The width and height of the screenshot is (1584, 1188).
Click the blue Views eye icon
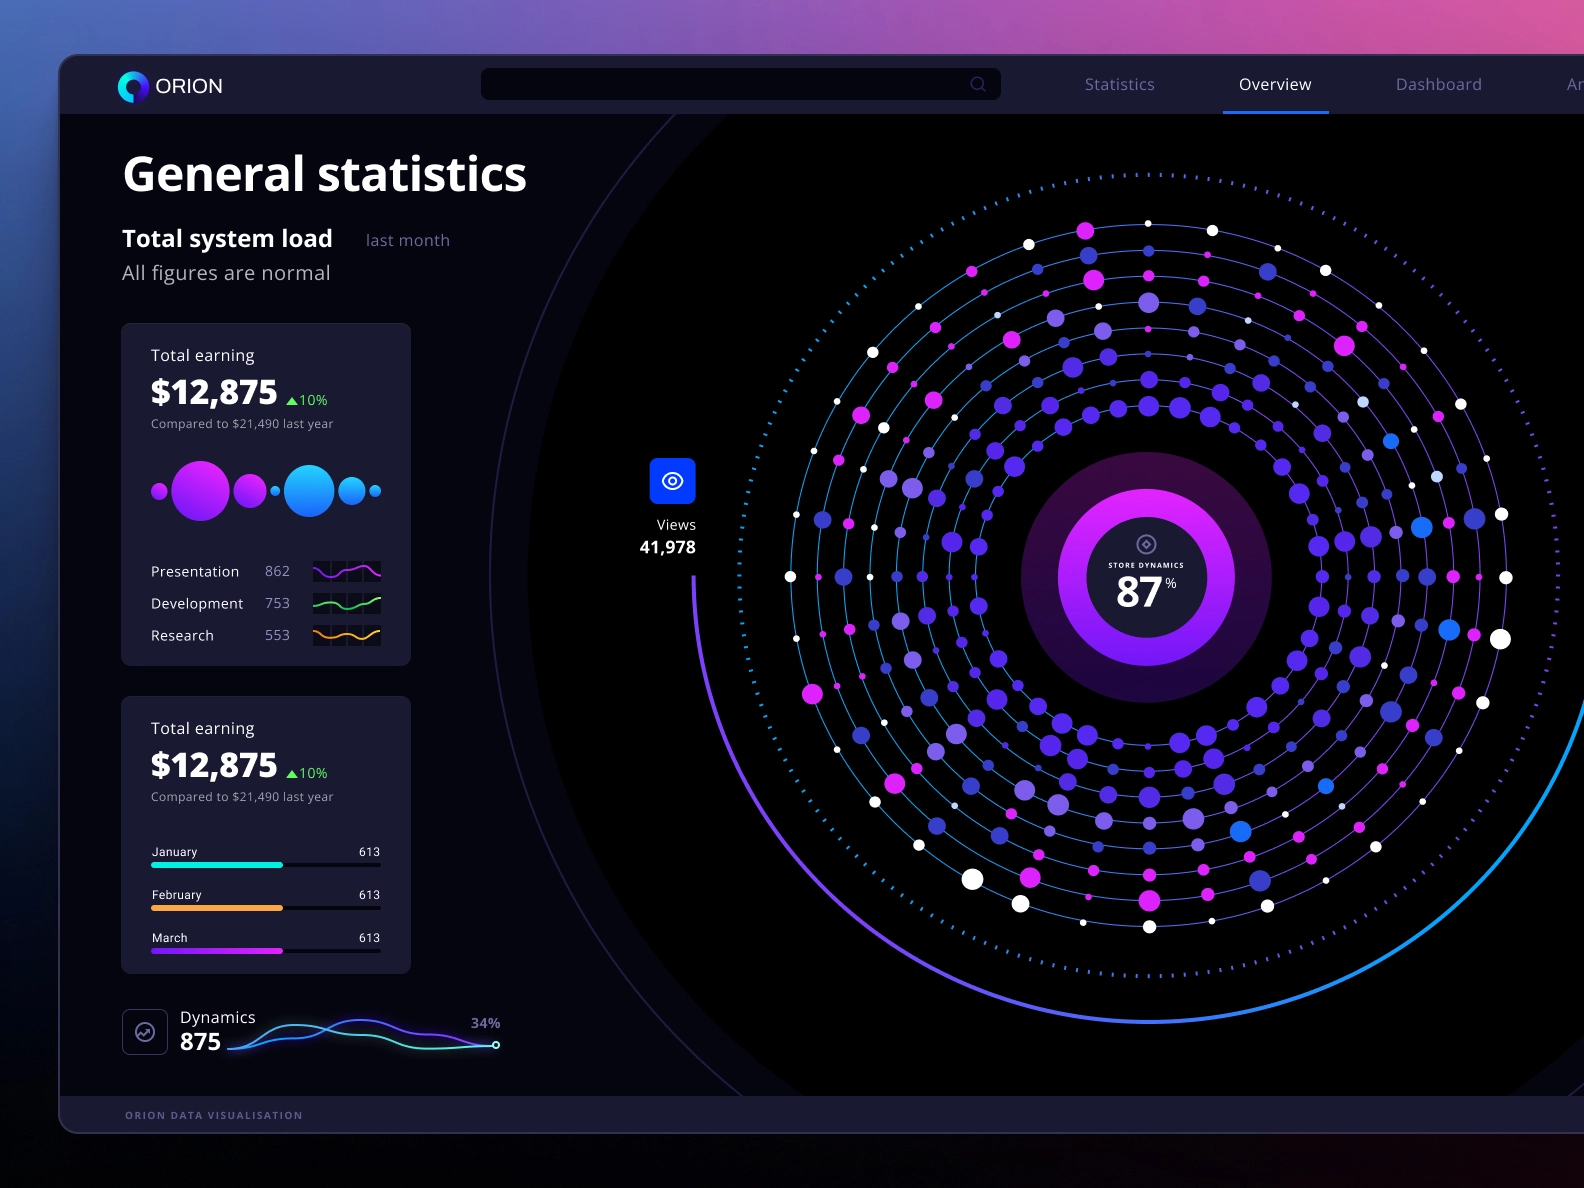tap(672, 481)
